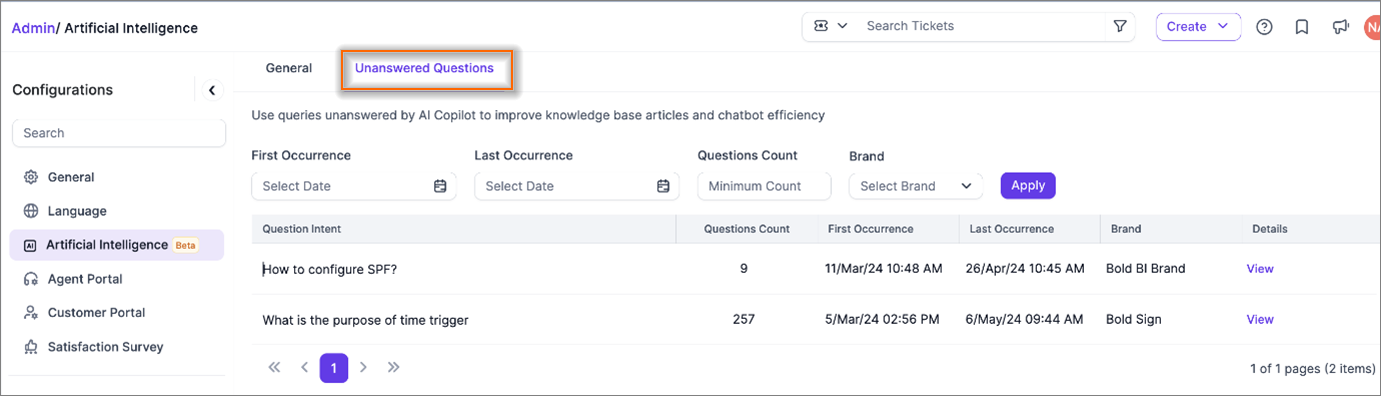This screenshot has height=396, width=1381.
Task: Click the date 5/Mar/24 02:56 PM
Action: 882,320
